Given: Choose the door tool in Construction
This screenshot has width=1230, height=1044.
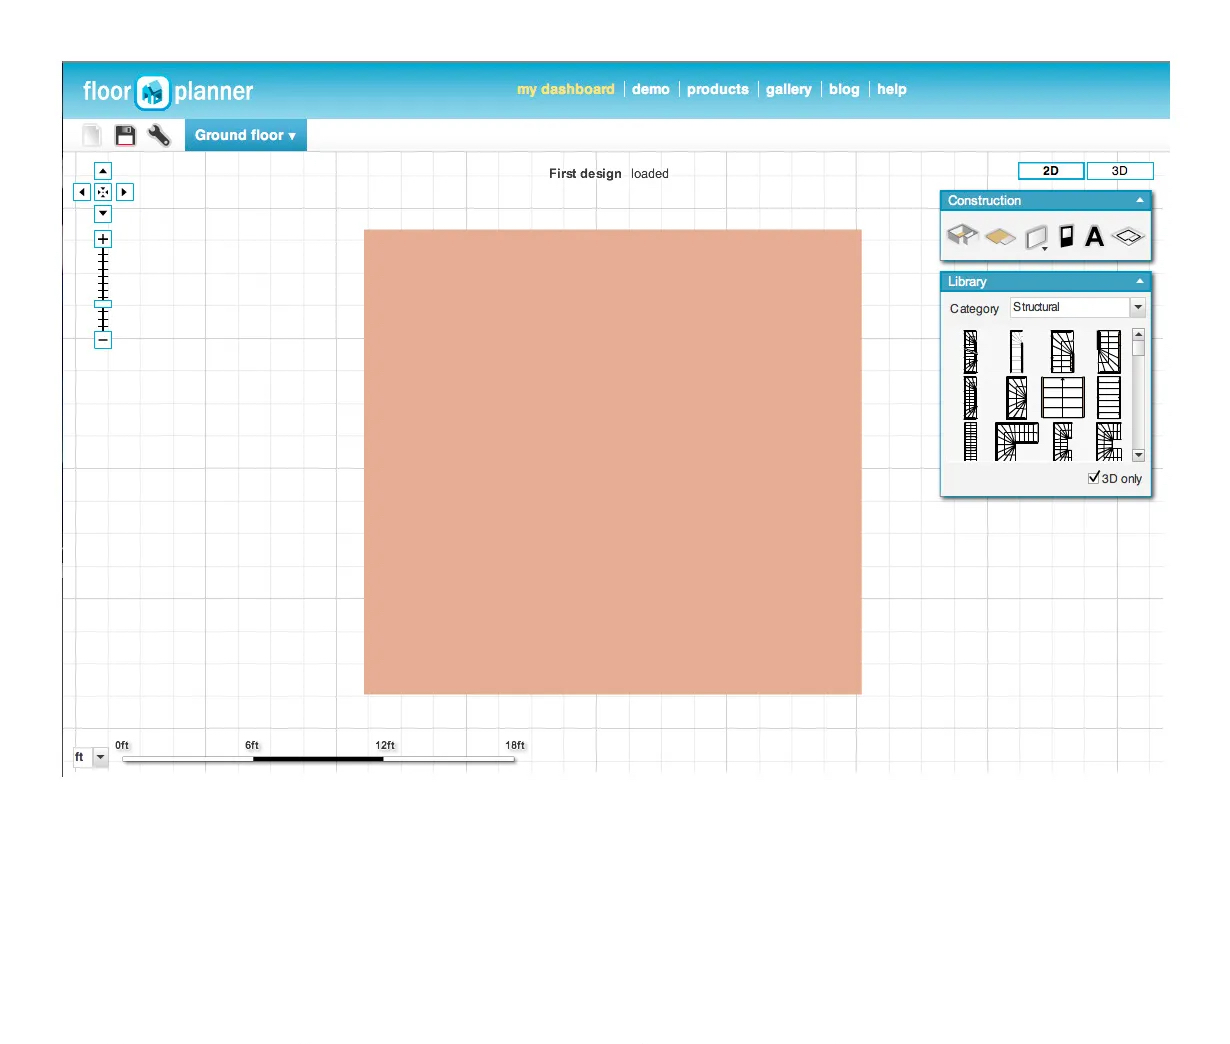Looking at the screenshot, I should coord(1066,236).
